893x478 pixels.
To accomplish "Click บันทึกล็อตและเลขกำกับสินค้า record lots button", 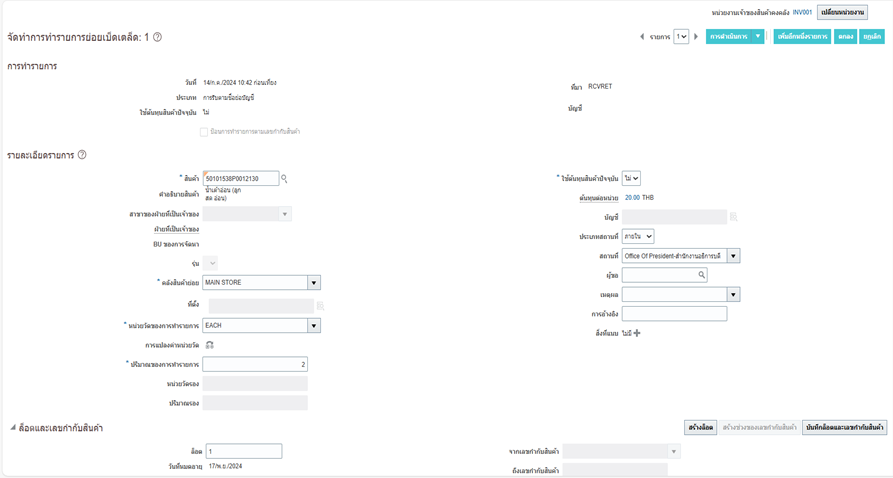I will point(845,427).
